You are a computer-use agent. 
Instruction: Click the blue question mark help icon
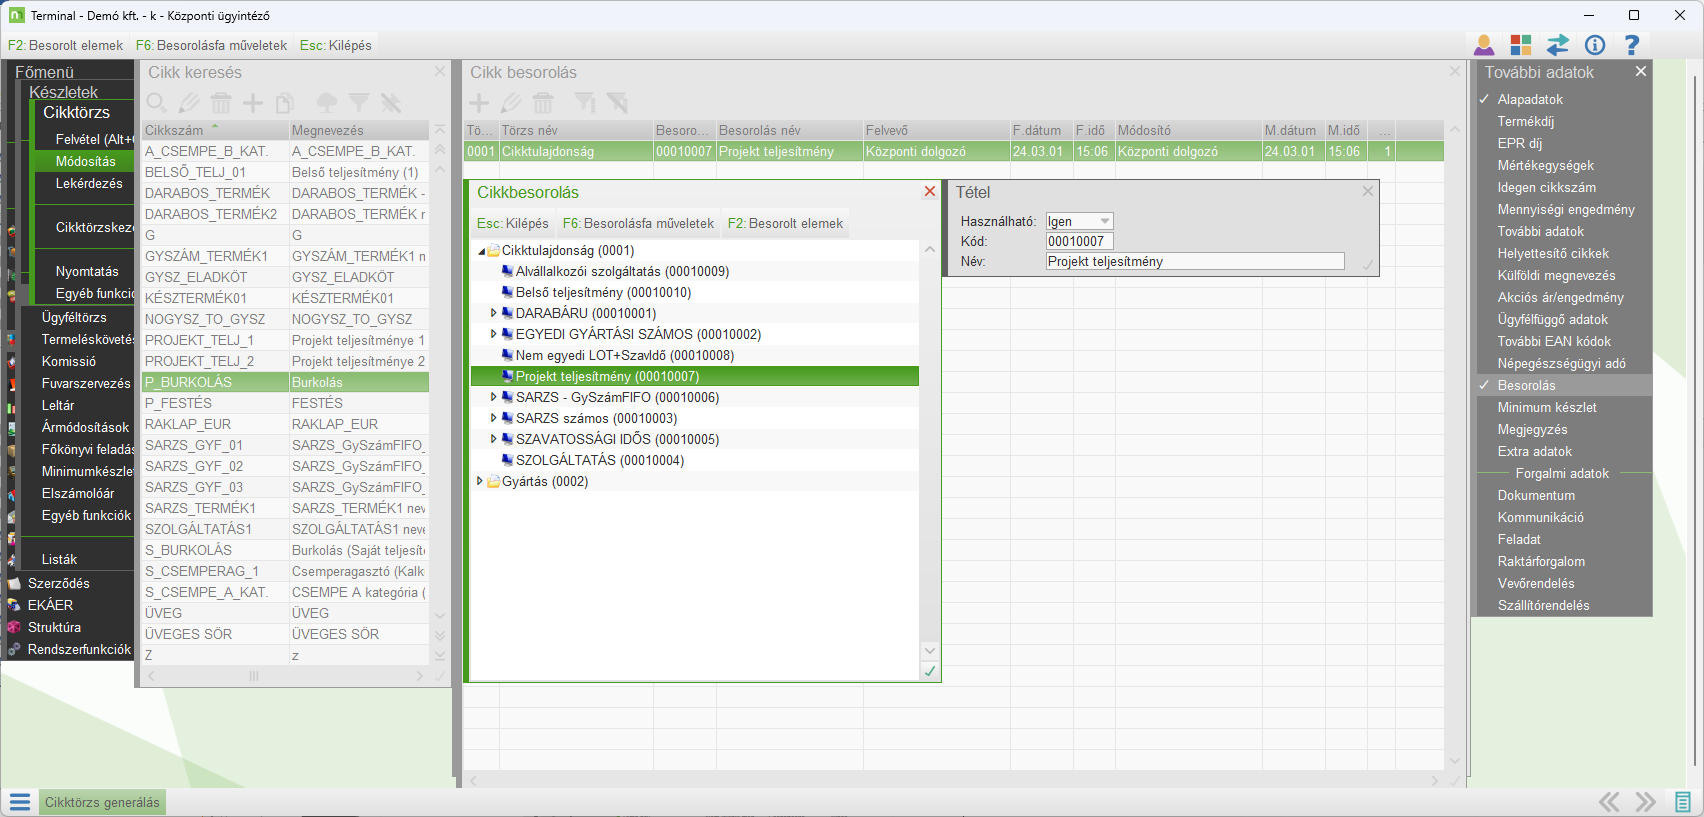[x=1632, y=45]
